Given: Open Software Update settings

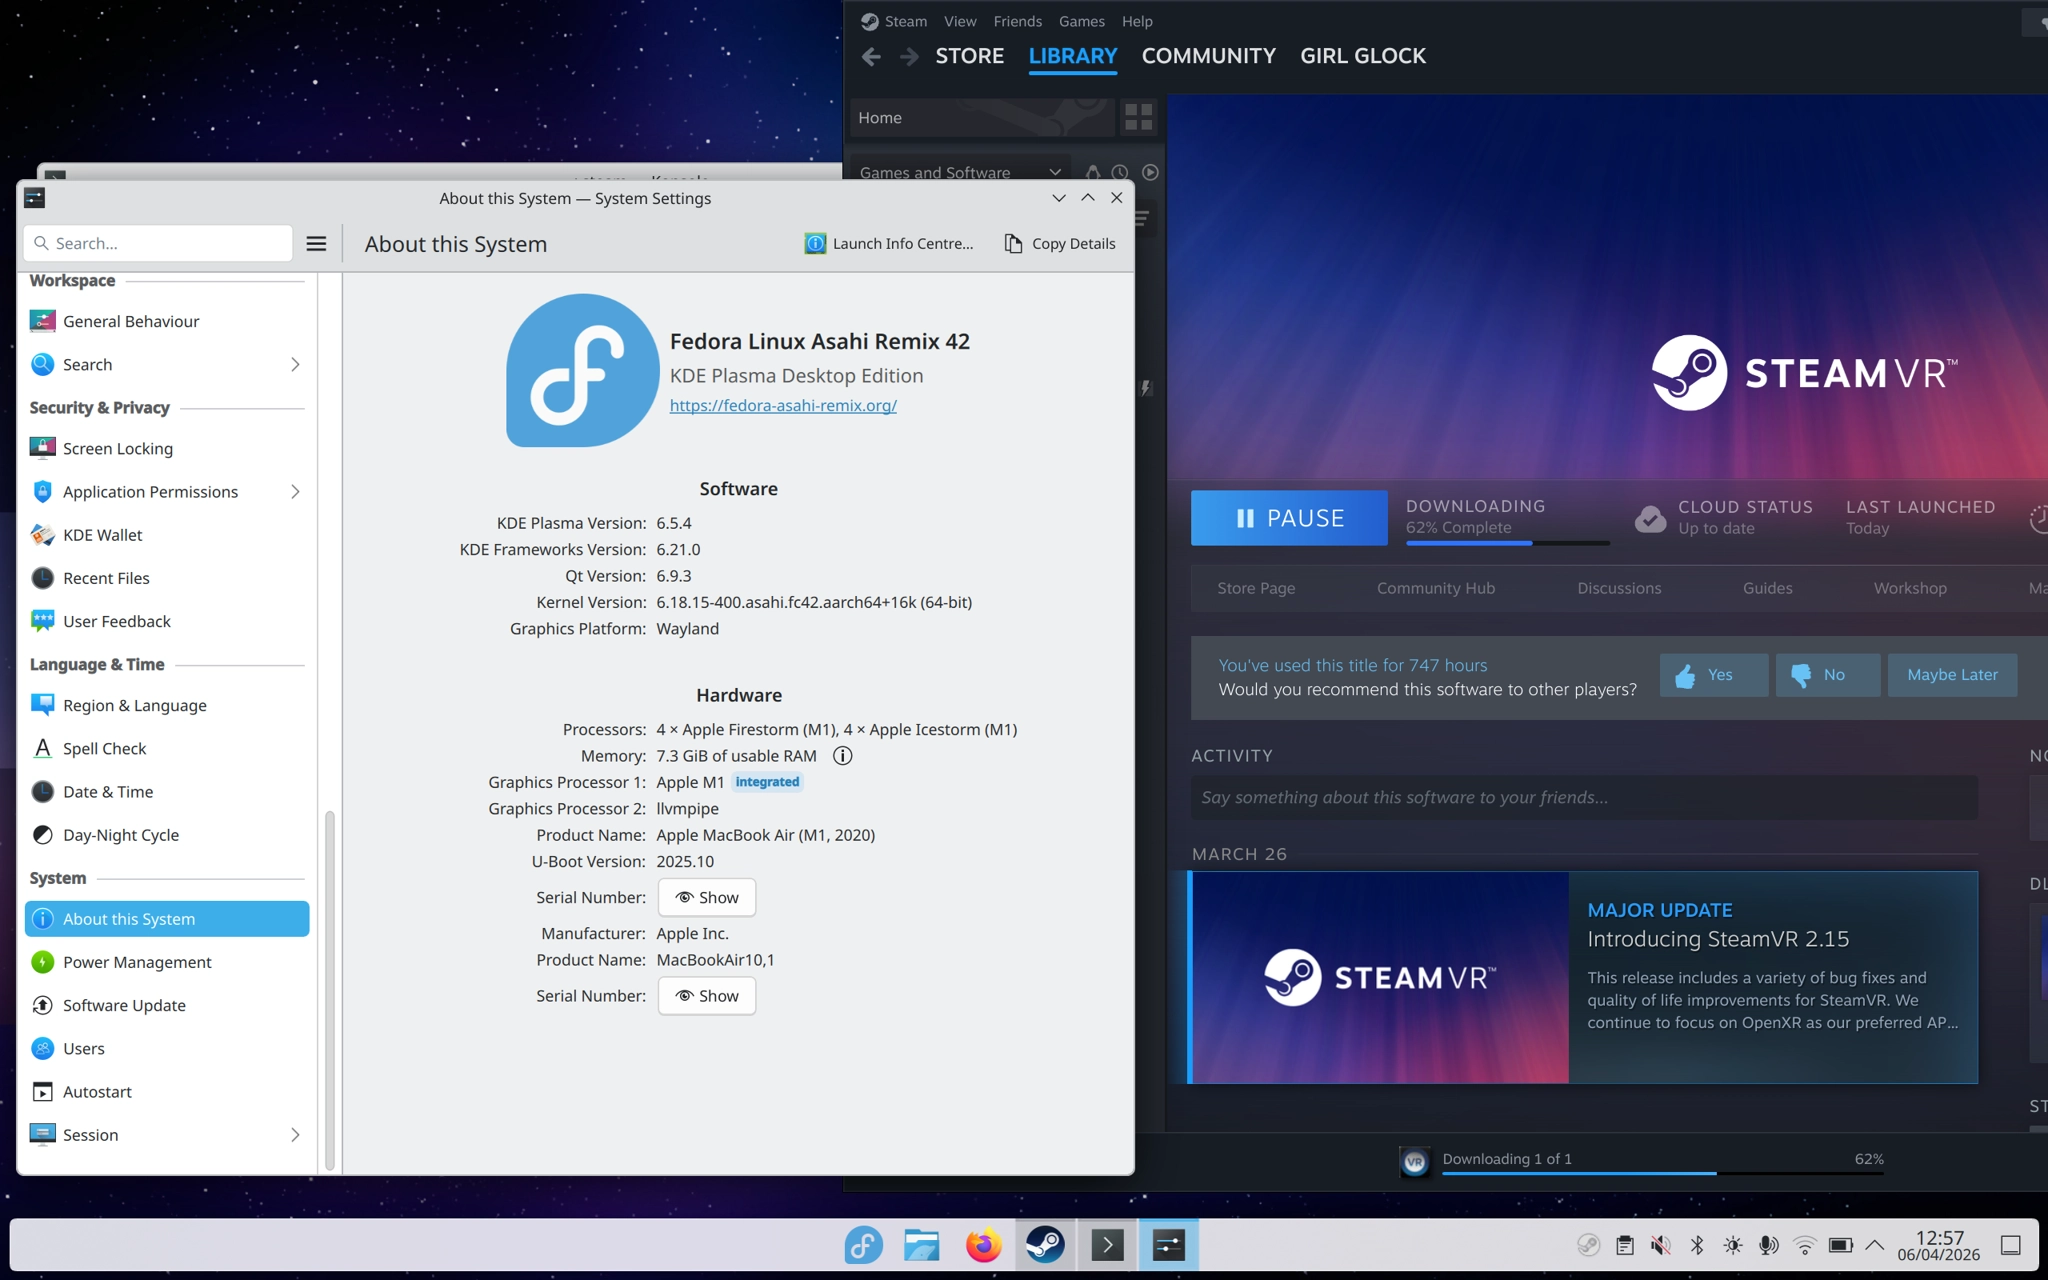Looking at the screenshot, I should [167, 1005].
